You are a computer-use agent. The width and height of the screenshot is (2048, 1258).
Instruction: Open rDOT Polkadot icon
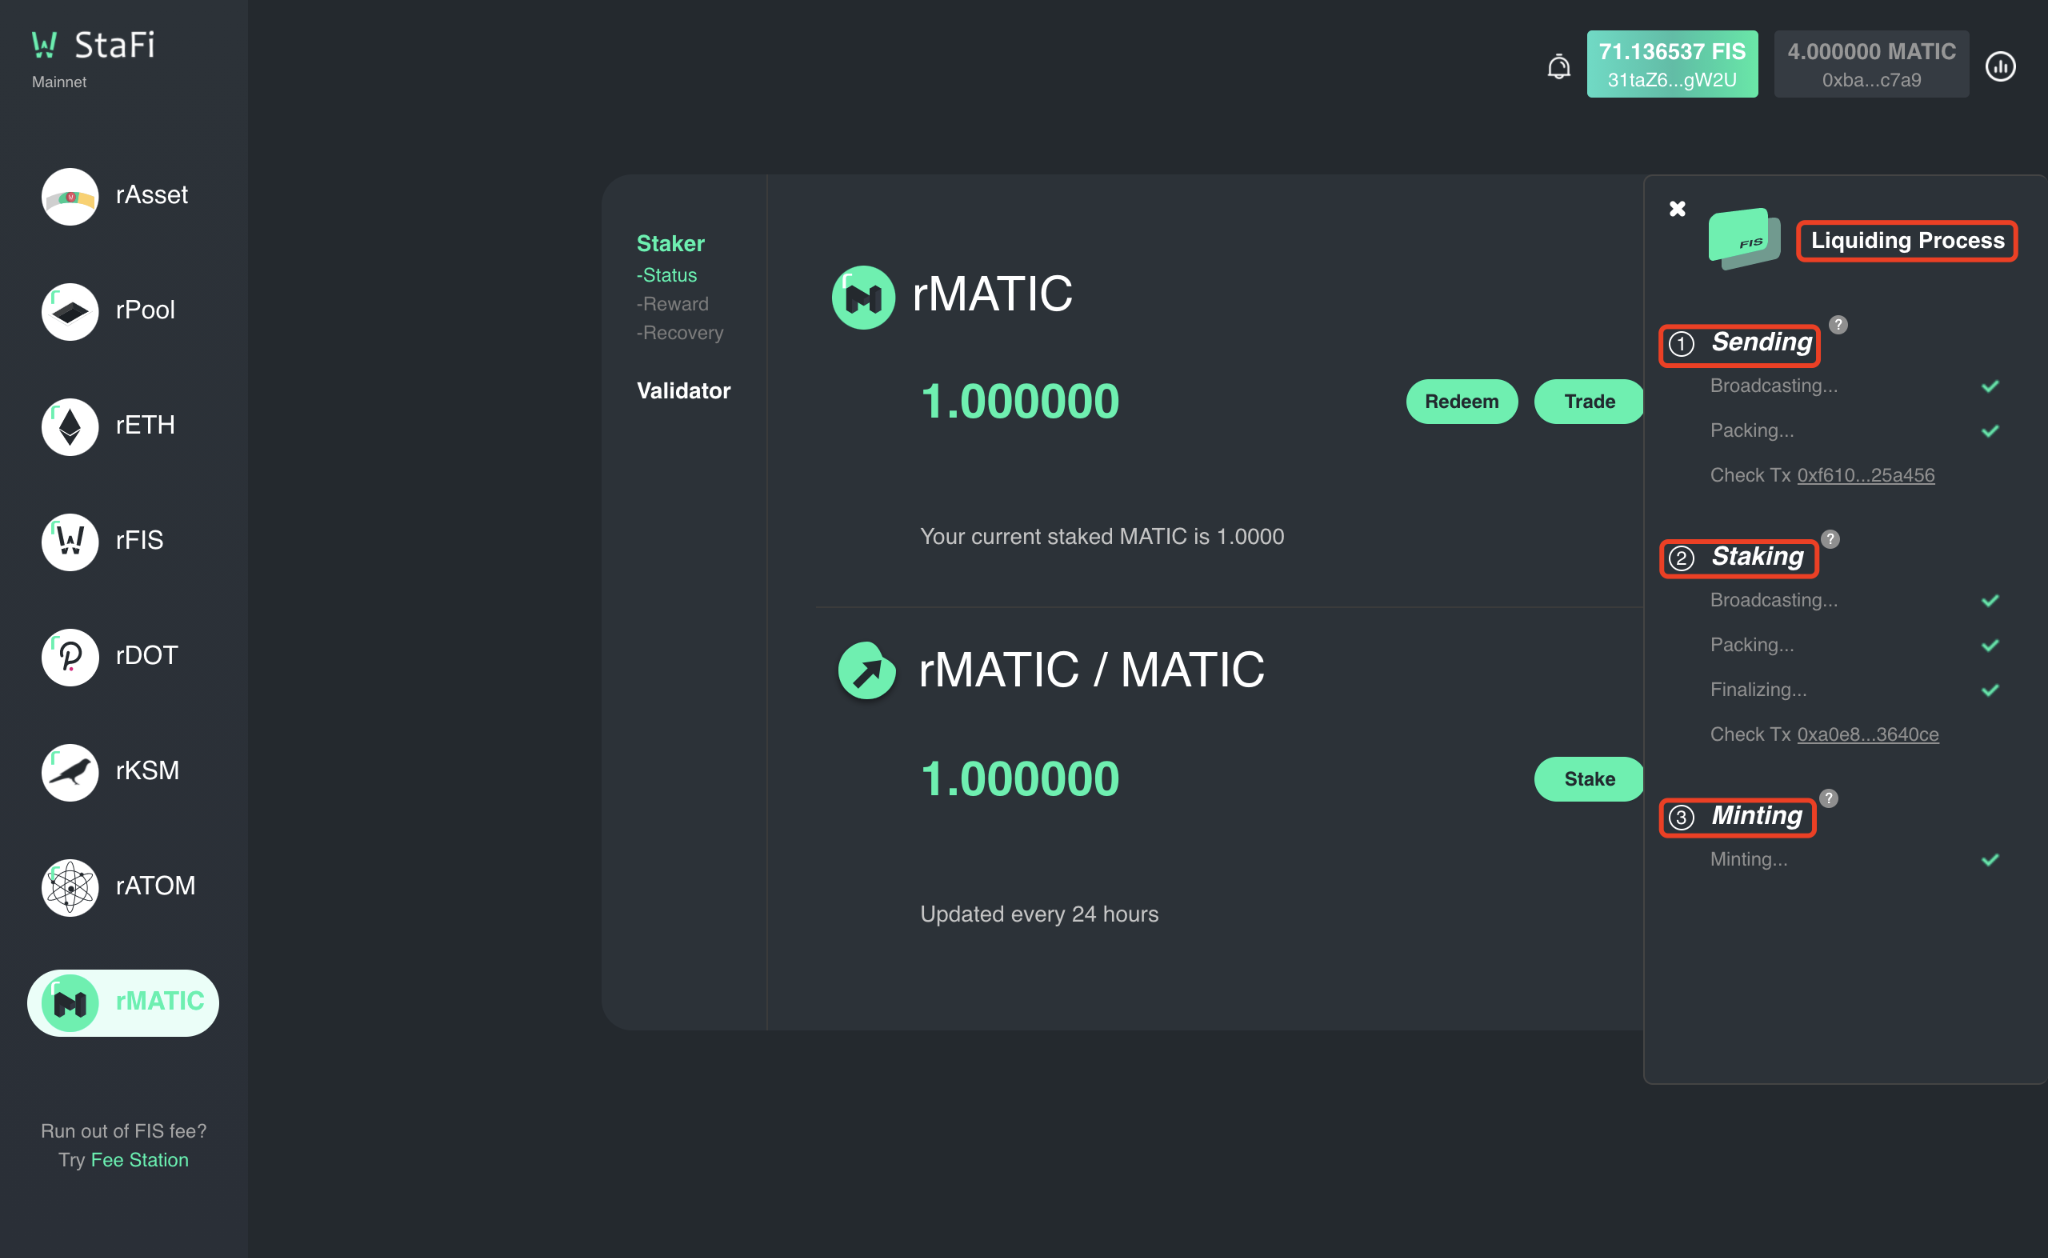70,656
